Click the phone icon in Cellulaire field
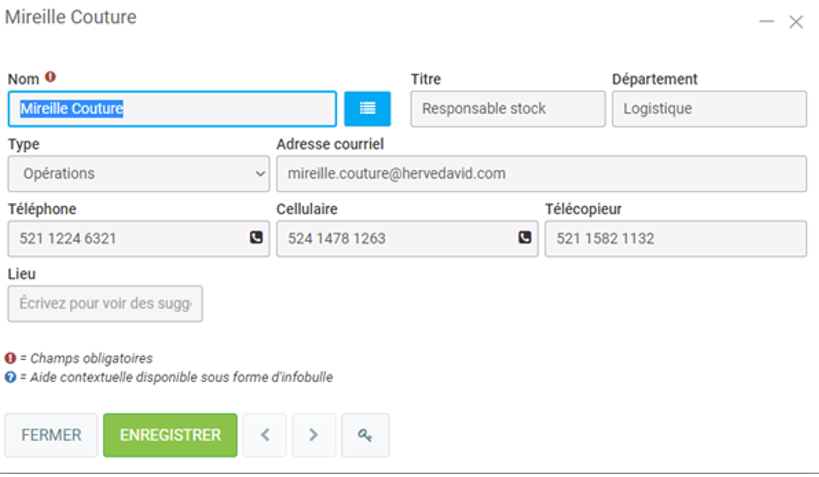 coord(524,238)
